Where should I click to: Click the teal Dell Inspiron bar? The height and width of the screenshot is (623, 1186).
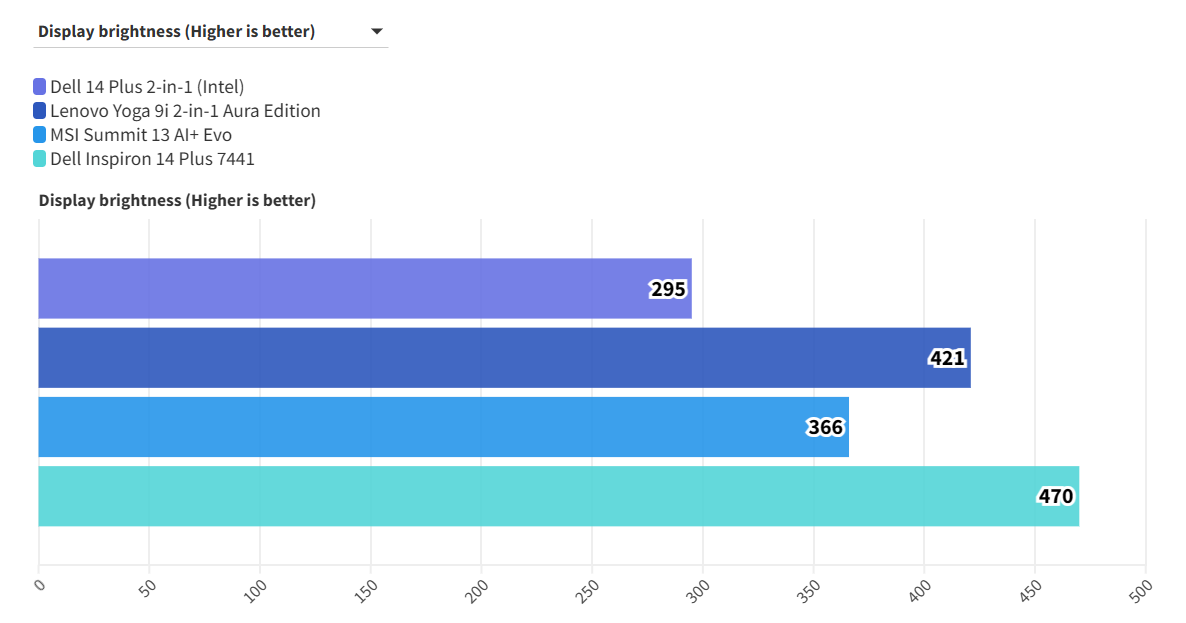tap(540, 496)
